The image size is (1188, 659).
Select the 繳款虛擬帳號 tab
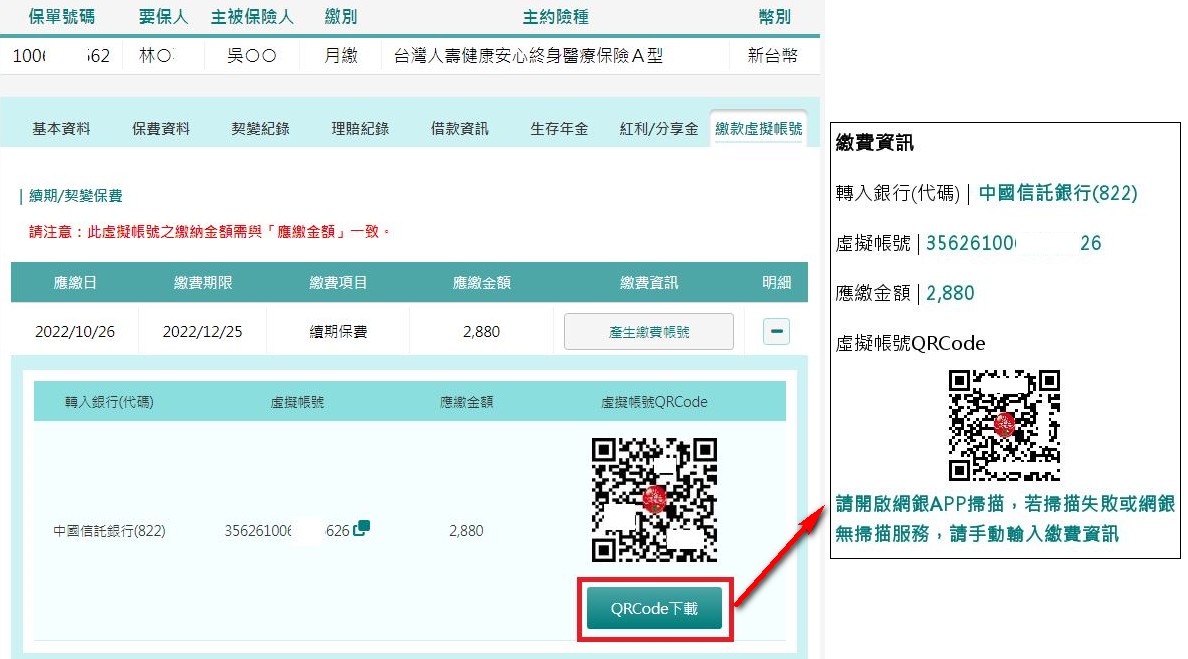coord(758,129)
